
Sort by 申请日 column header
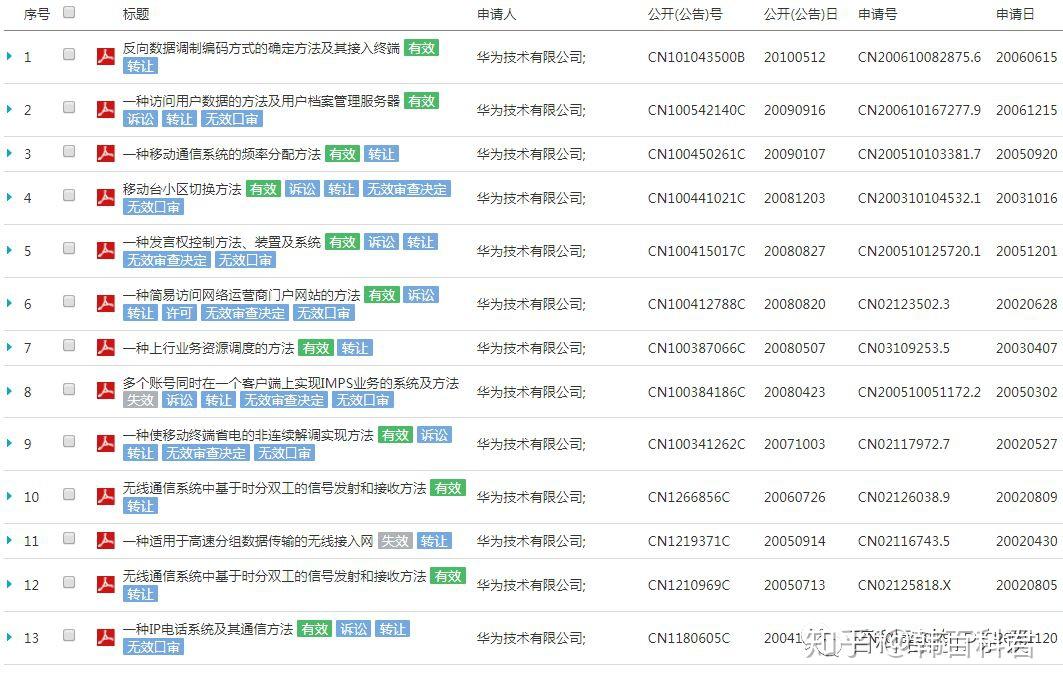[1015, 14]
